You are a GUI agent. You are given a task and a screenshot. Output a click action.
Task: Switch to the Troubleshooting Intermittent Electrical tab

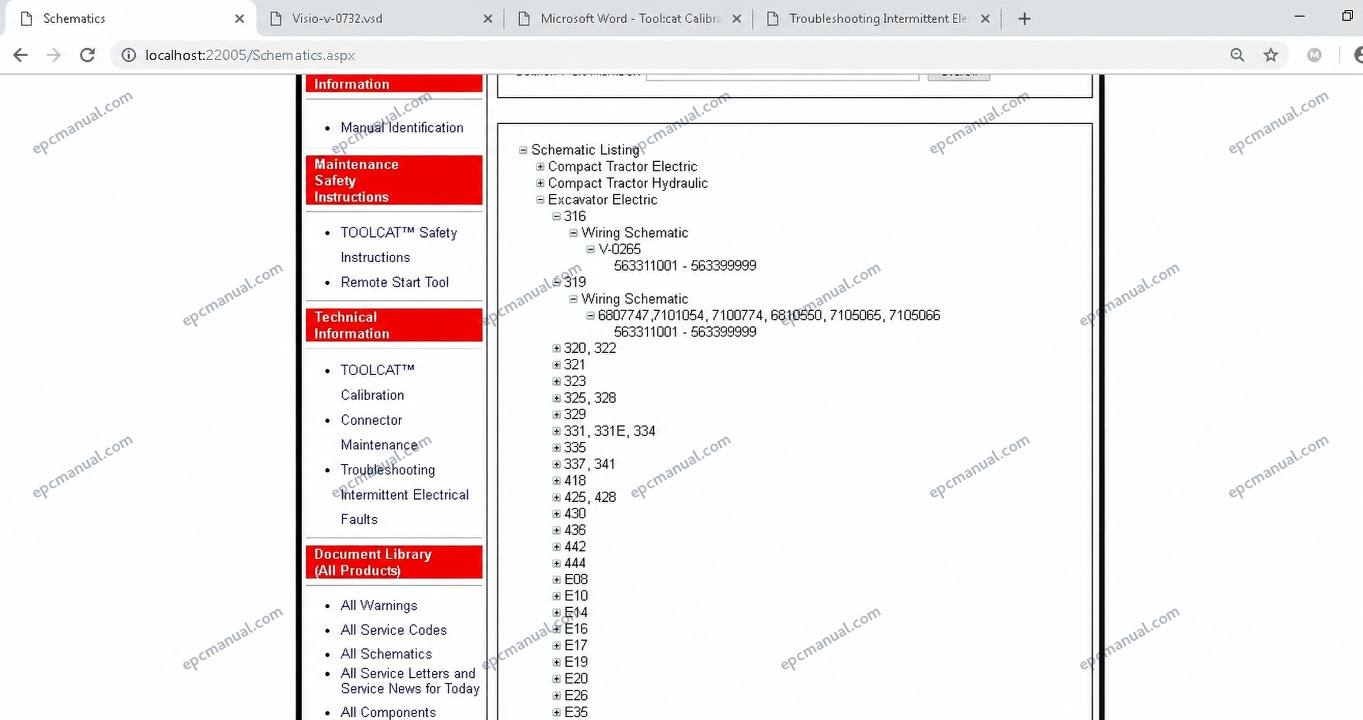(878, 18)
